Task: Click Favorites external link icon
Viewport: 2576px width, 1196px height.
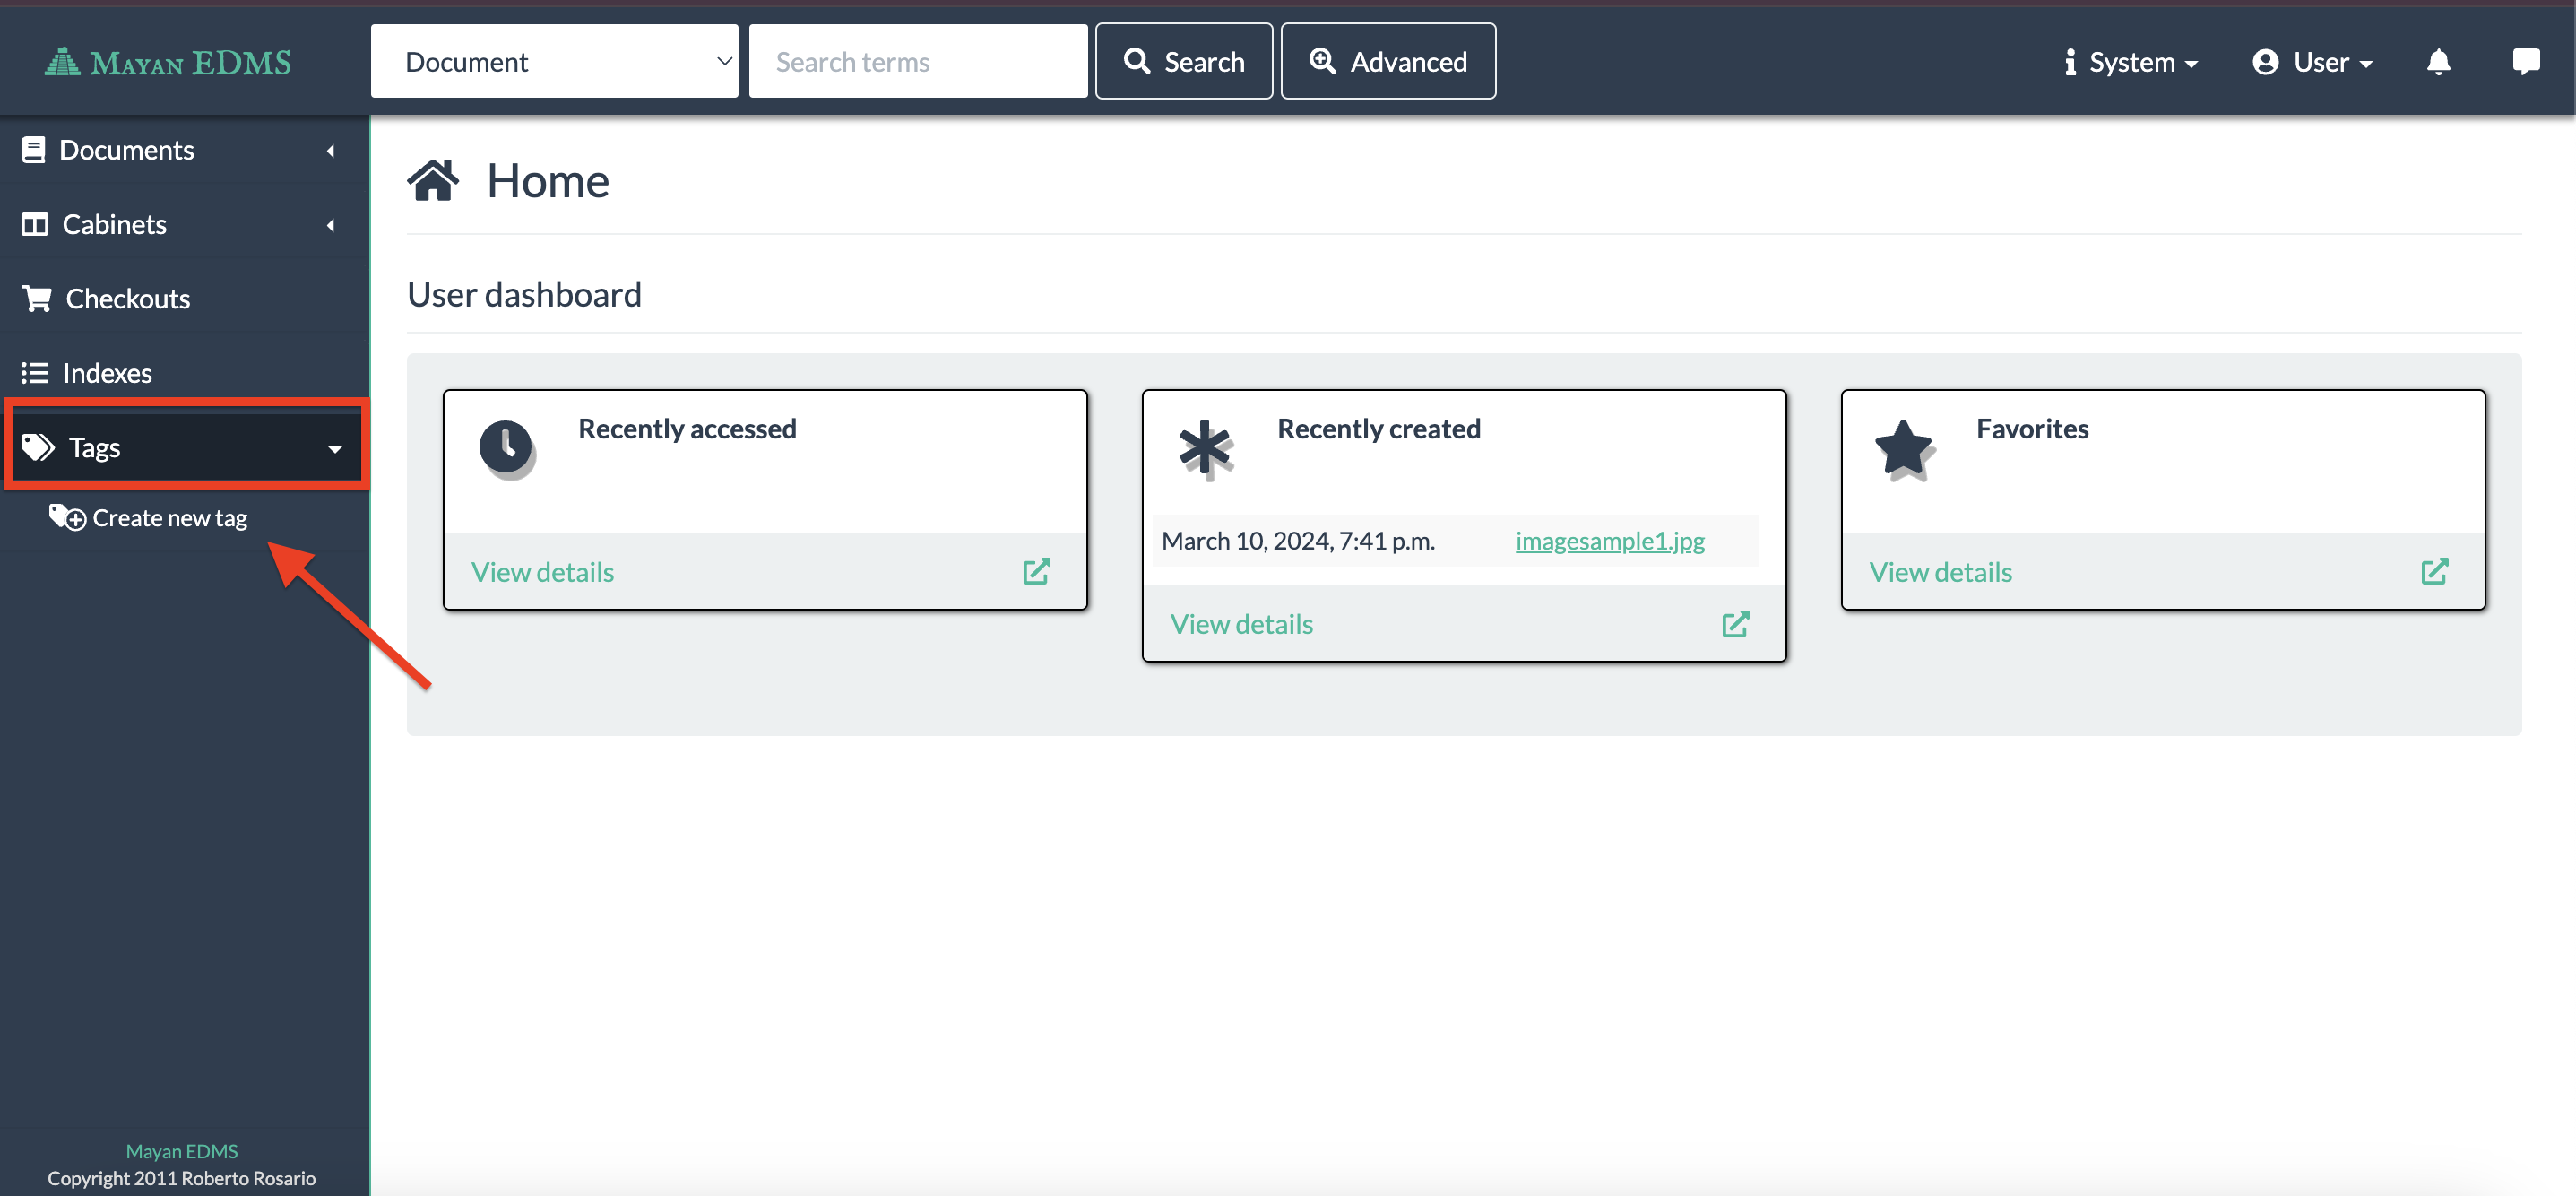Action: point(2434,571)
